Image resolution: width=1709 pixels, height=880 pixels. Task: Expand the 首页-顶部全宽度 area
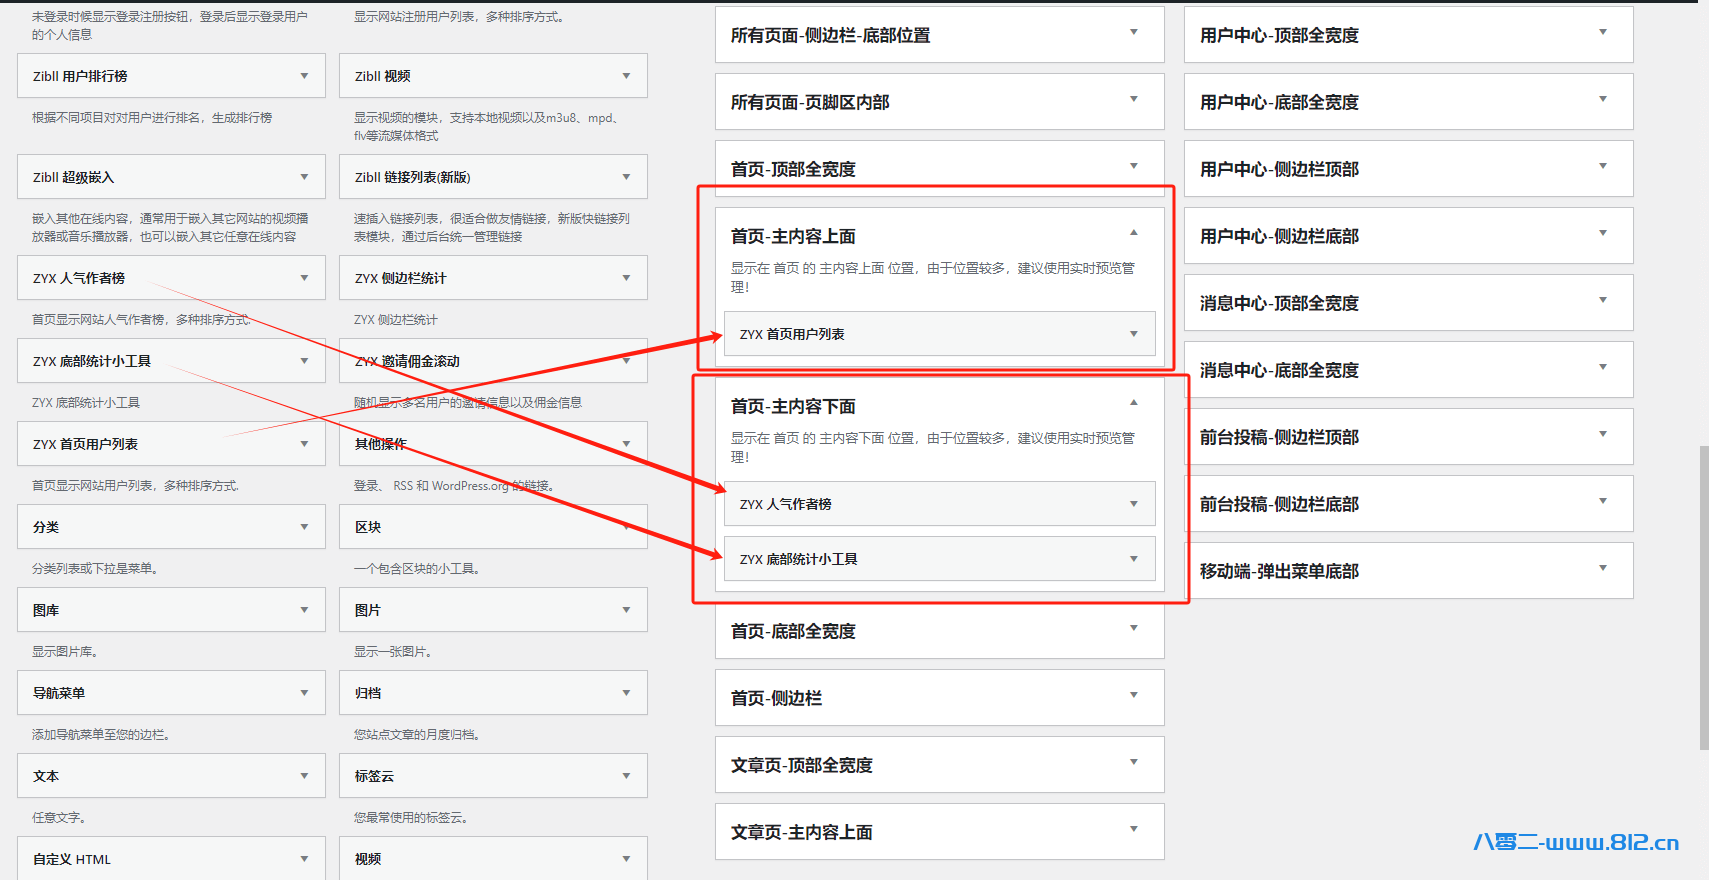[1133, 166]
